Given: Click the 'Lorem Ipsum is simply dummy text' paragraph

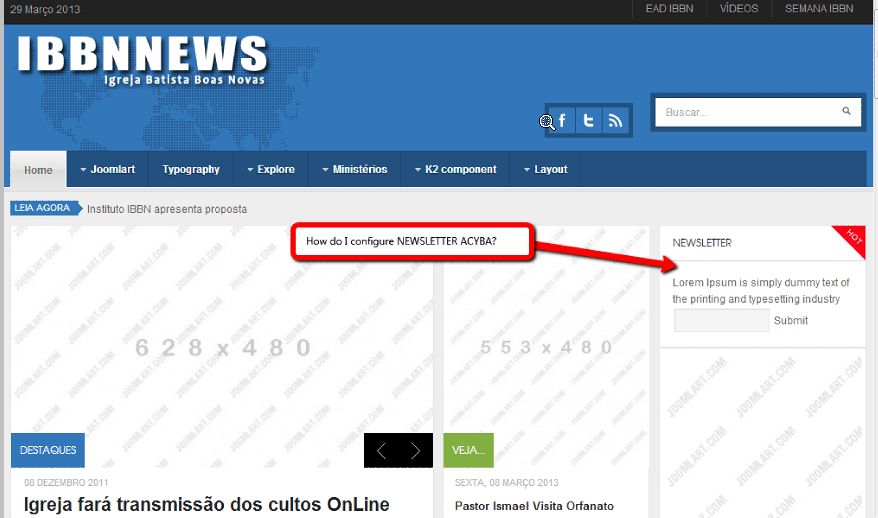Looking at the screenshot, I should click(x=760, y=291).
